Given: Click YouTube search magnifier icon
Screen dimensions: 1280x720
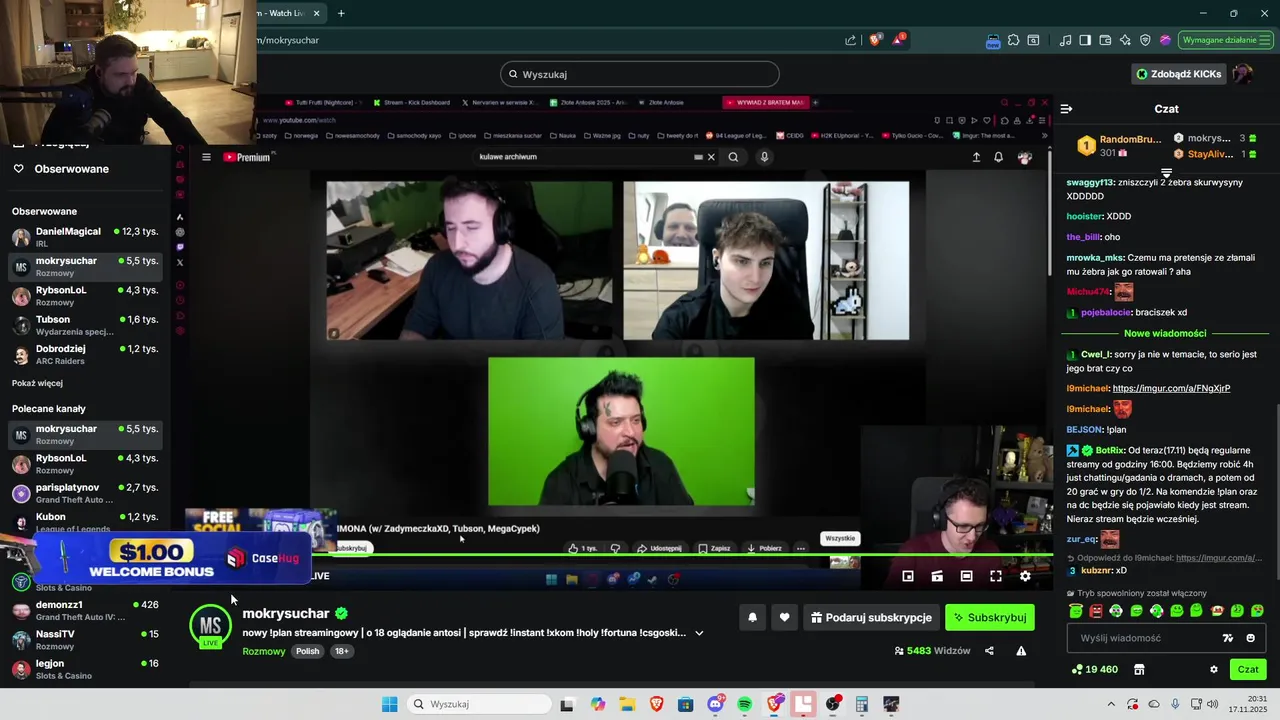Looking at the screenshot, I should pos(733,157).
